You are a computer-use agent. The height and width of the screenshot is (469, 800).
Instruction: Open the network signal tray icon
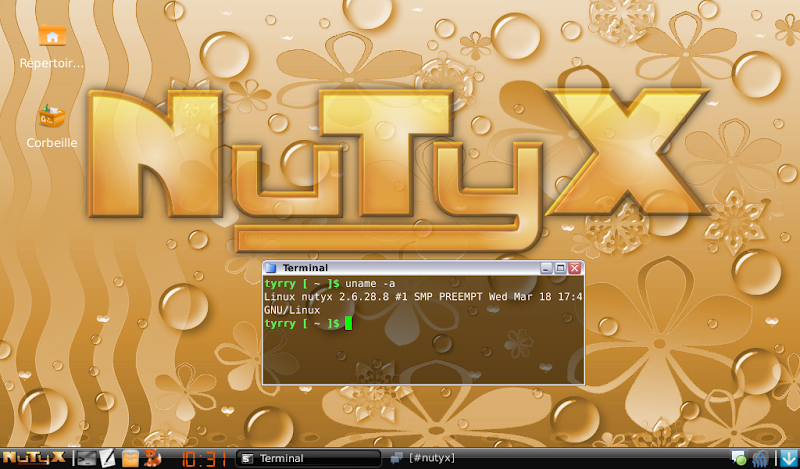point(760,458)
